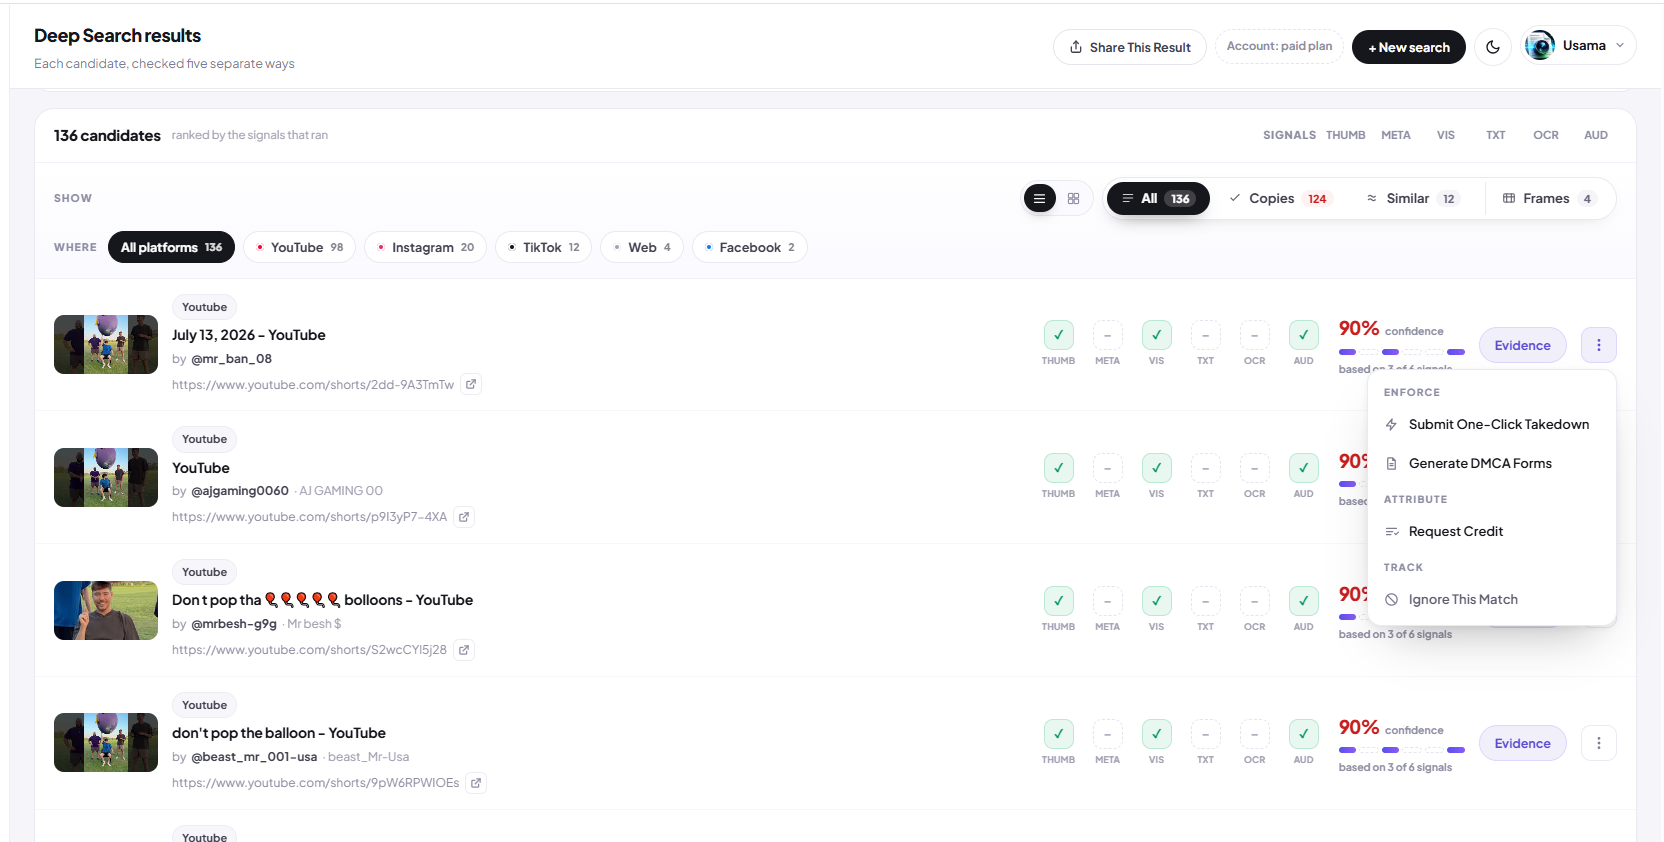Filter results to Copies only

coord(1280,199)
